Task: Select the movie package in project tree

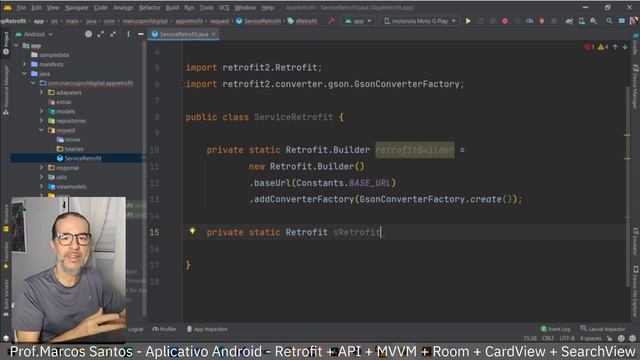Action: 68,139
